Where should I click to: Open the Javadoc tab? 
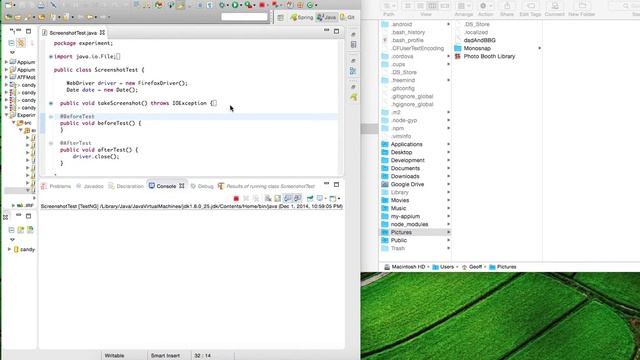(89, 186)
